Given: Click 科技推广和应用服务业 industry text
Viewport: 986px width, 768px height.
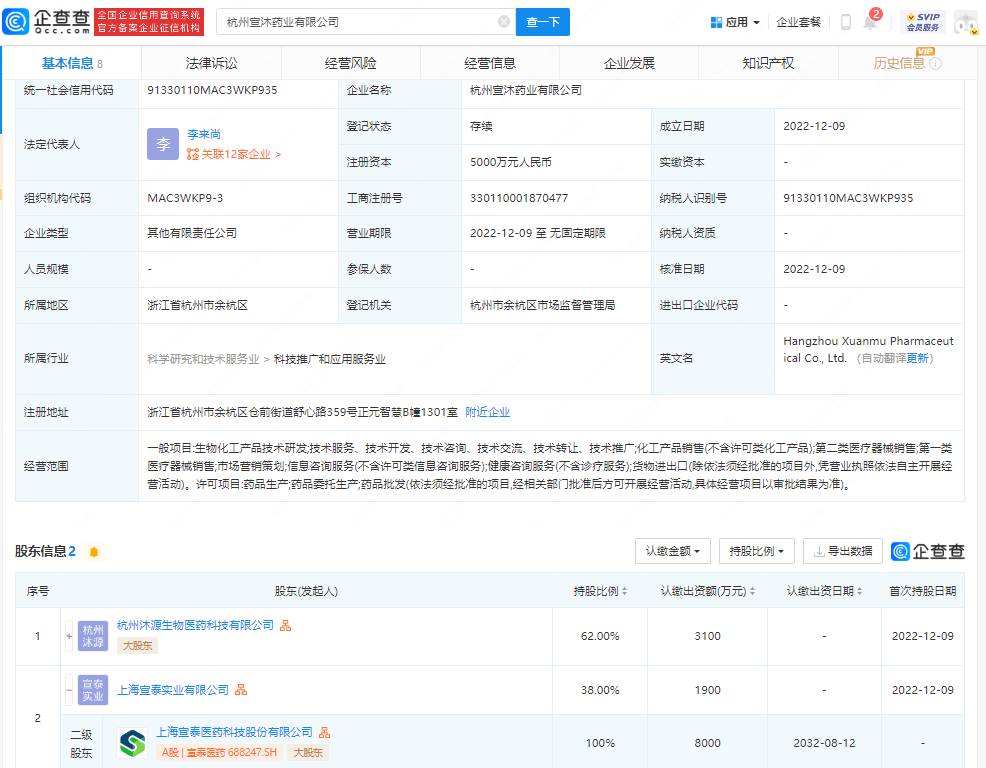Looking at the screenshot, I should pyautogui.click(x=330, y=359).
